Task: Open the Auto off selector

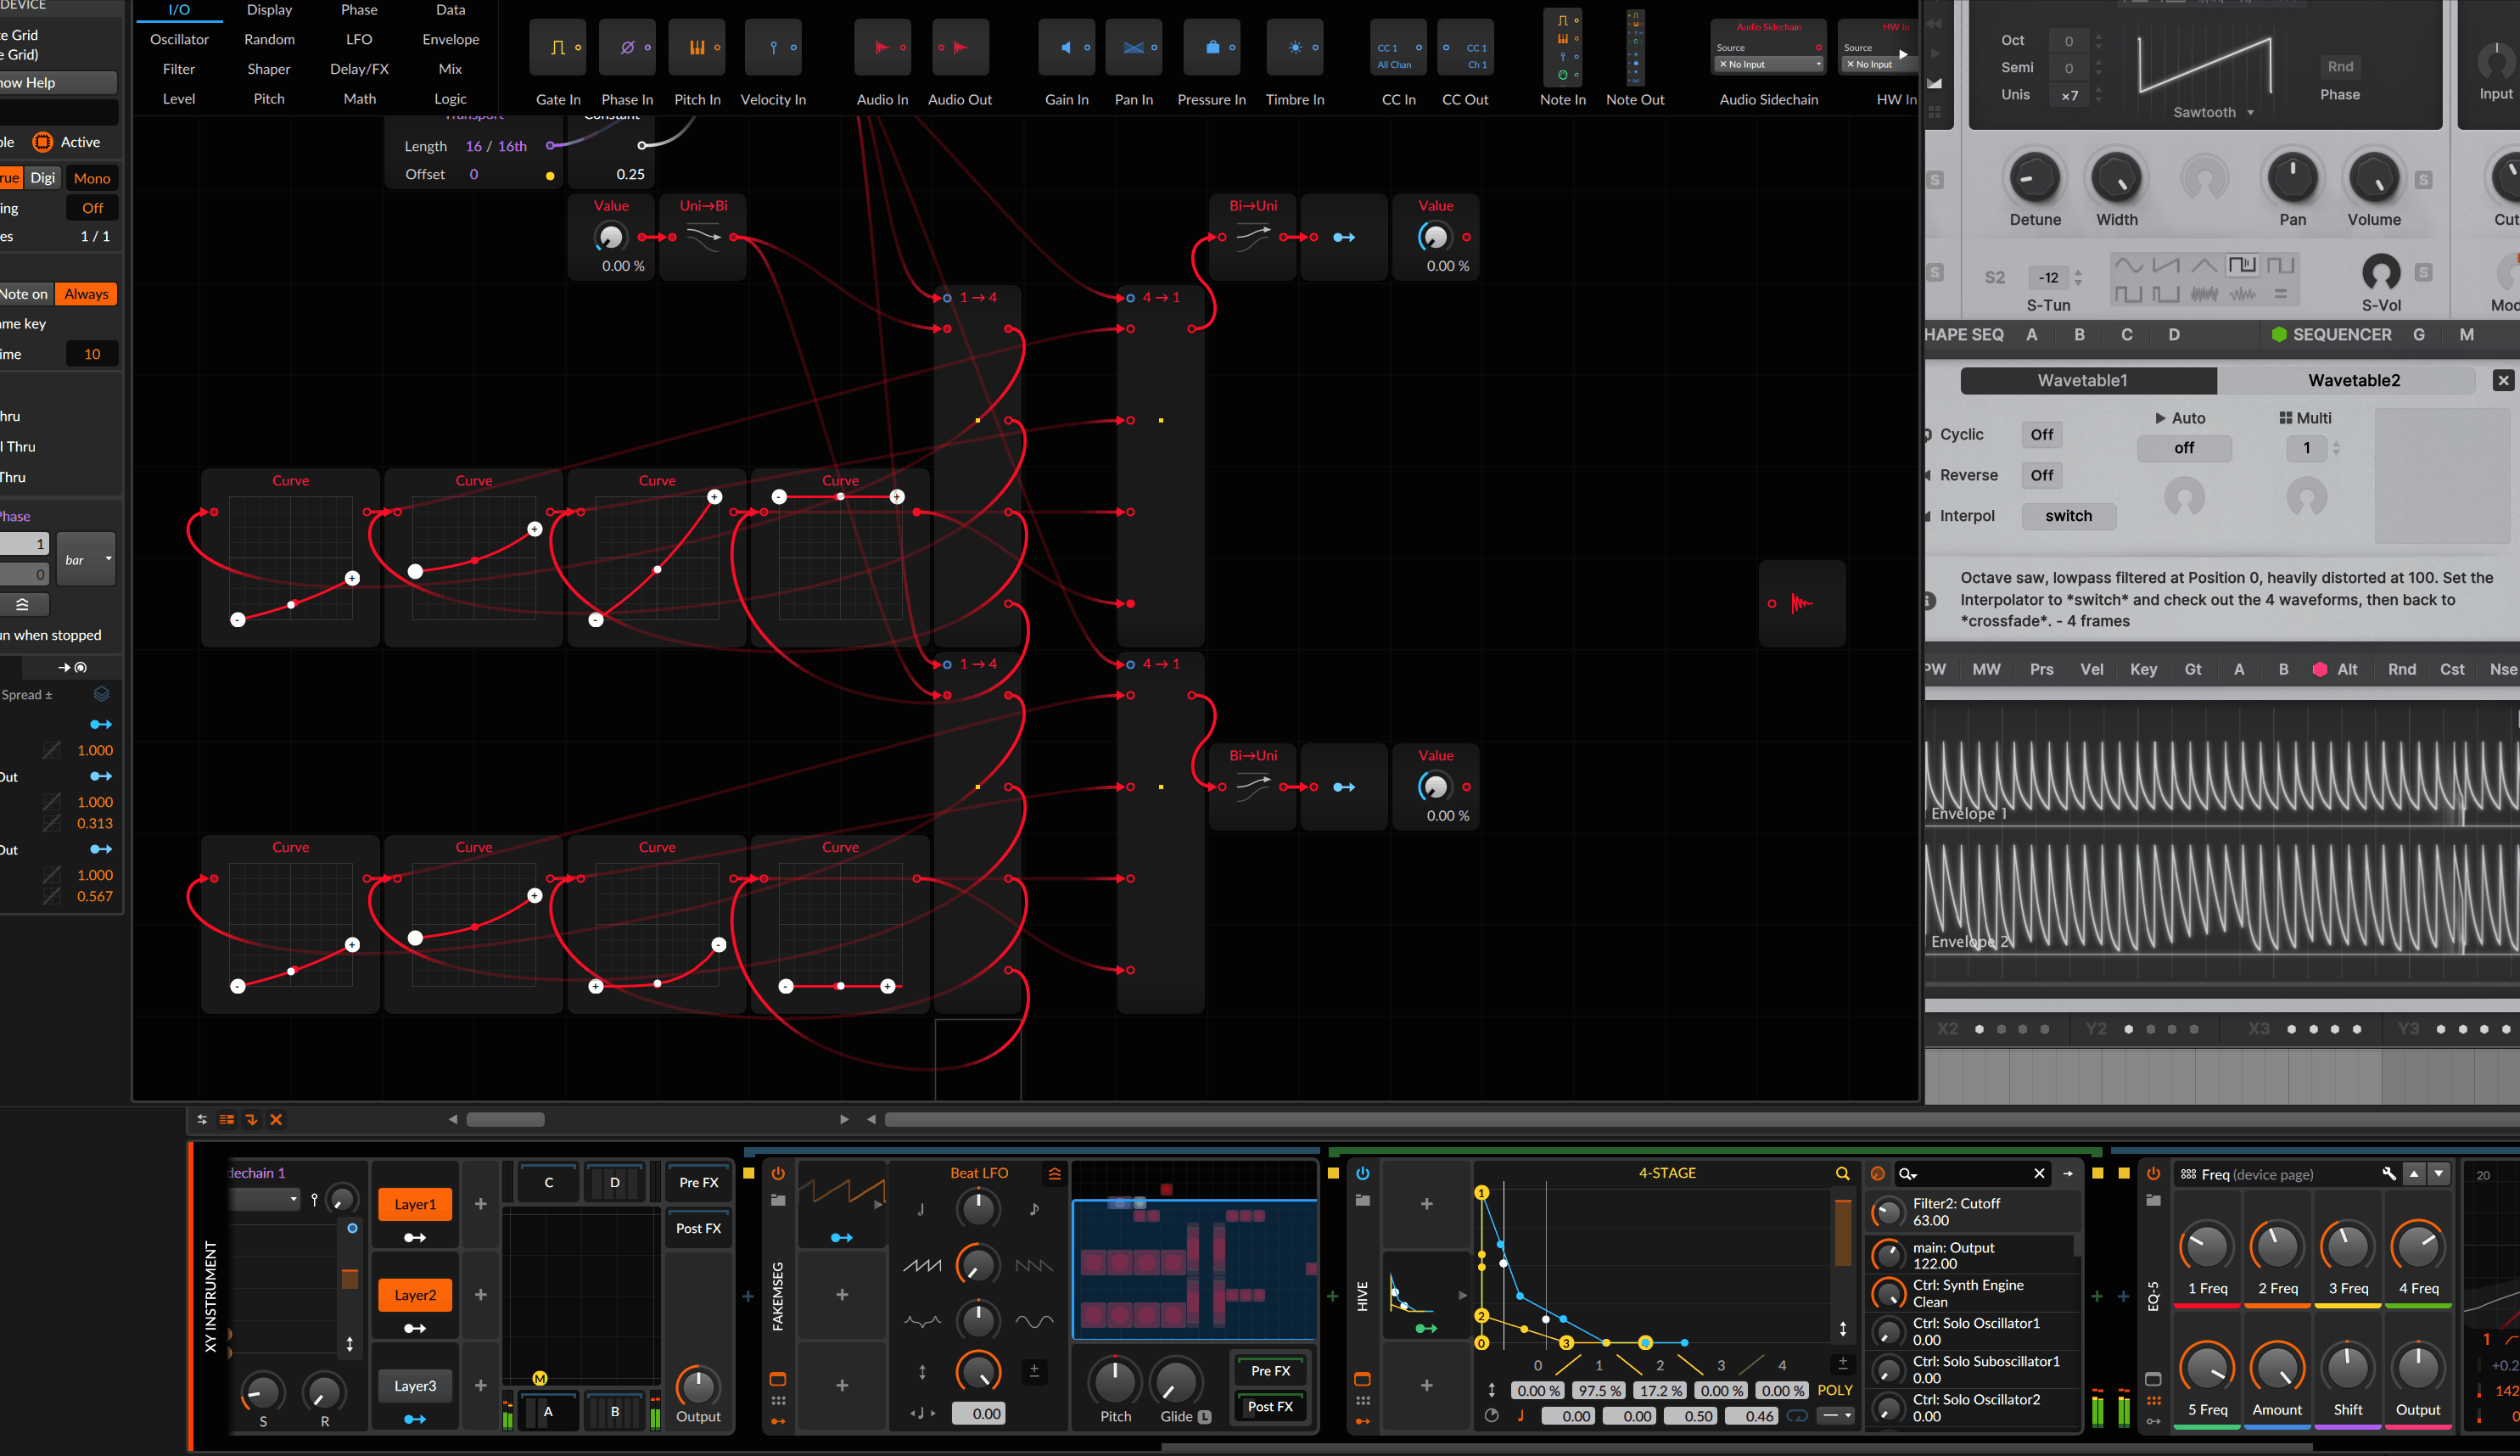Action: [x=2184, y=448]
